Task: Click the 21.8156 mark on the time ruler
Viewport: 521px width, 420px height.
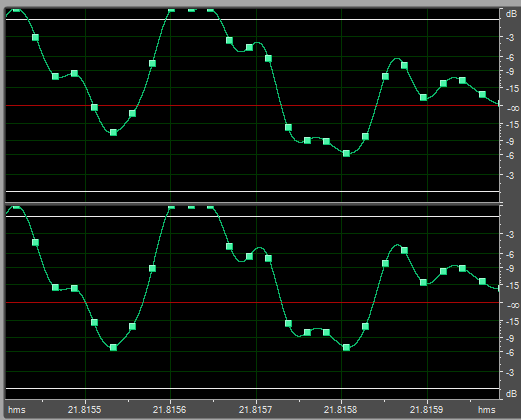Action: point(170,409)
